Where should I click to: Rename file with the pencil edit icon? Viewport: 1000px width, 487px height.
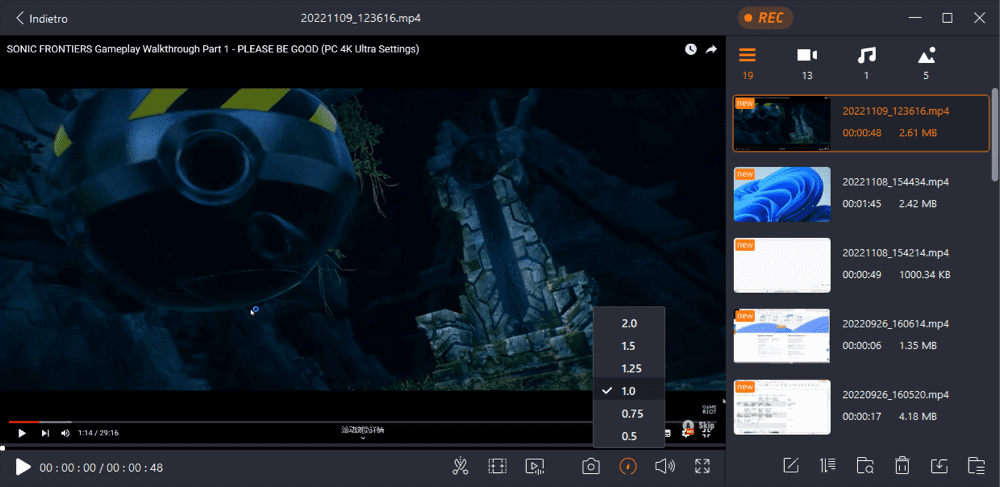[791, 466]
